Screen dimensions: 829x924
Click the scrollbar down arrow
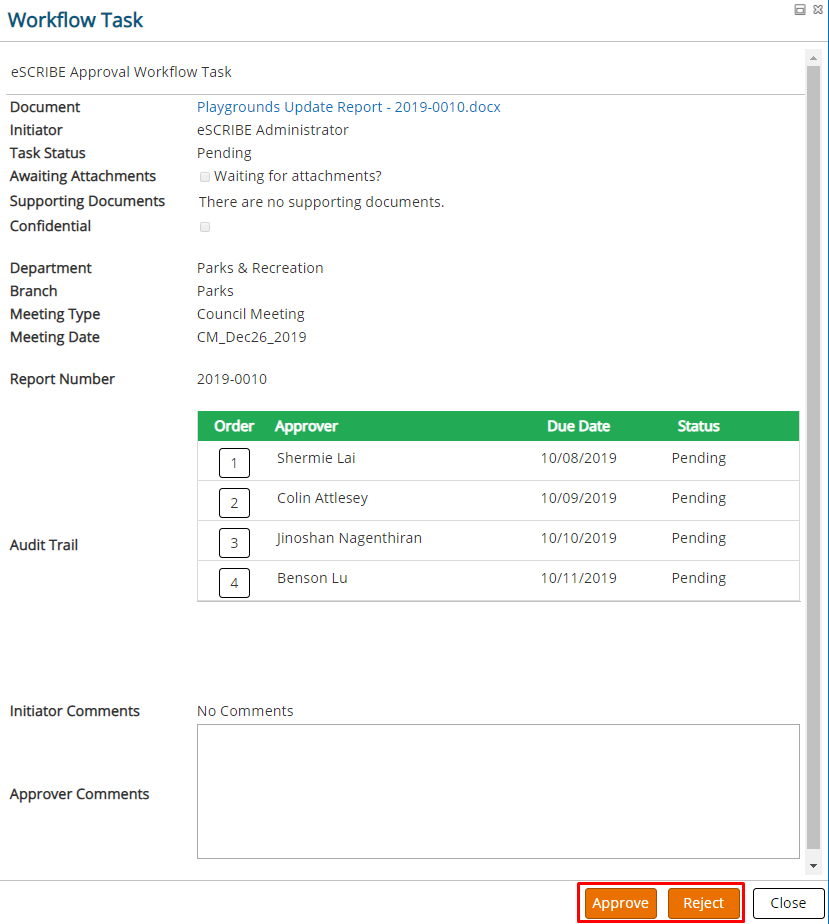point(813,866)
